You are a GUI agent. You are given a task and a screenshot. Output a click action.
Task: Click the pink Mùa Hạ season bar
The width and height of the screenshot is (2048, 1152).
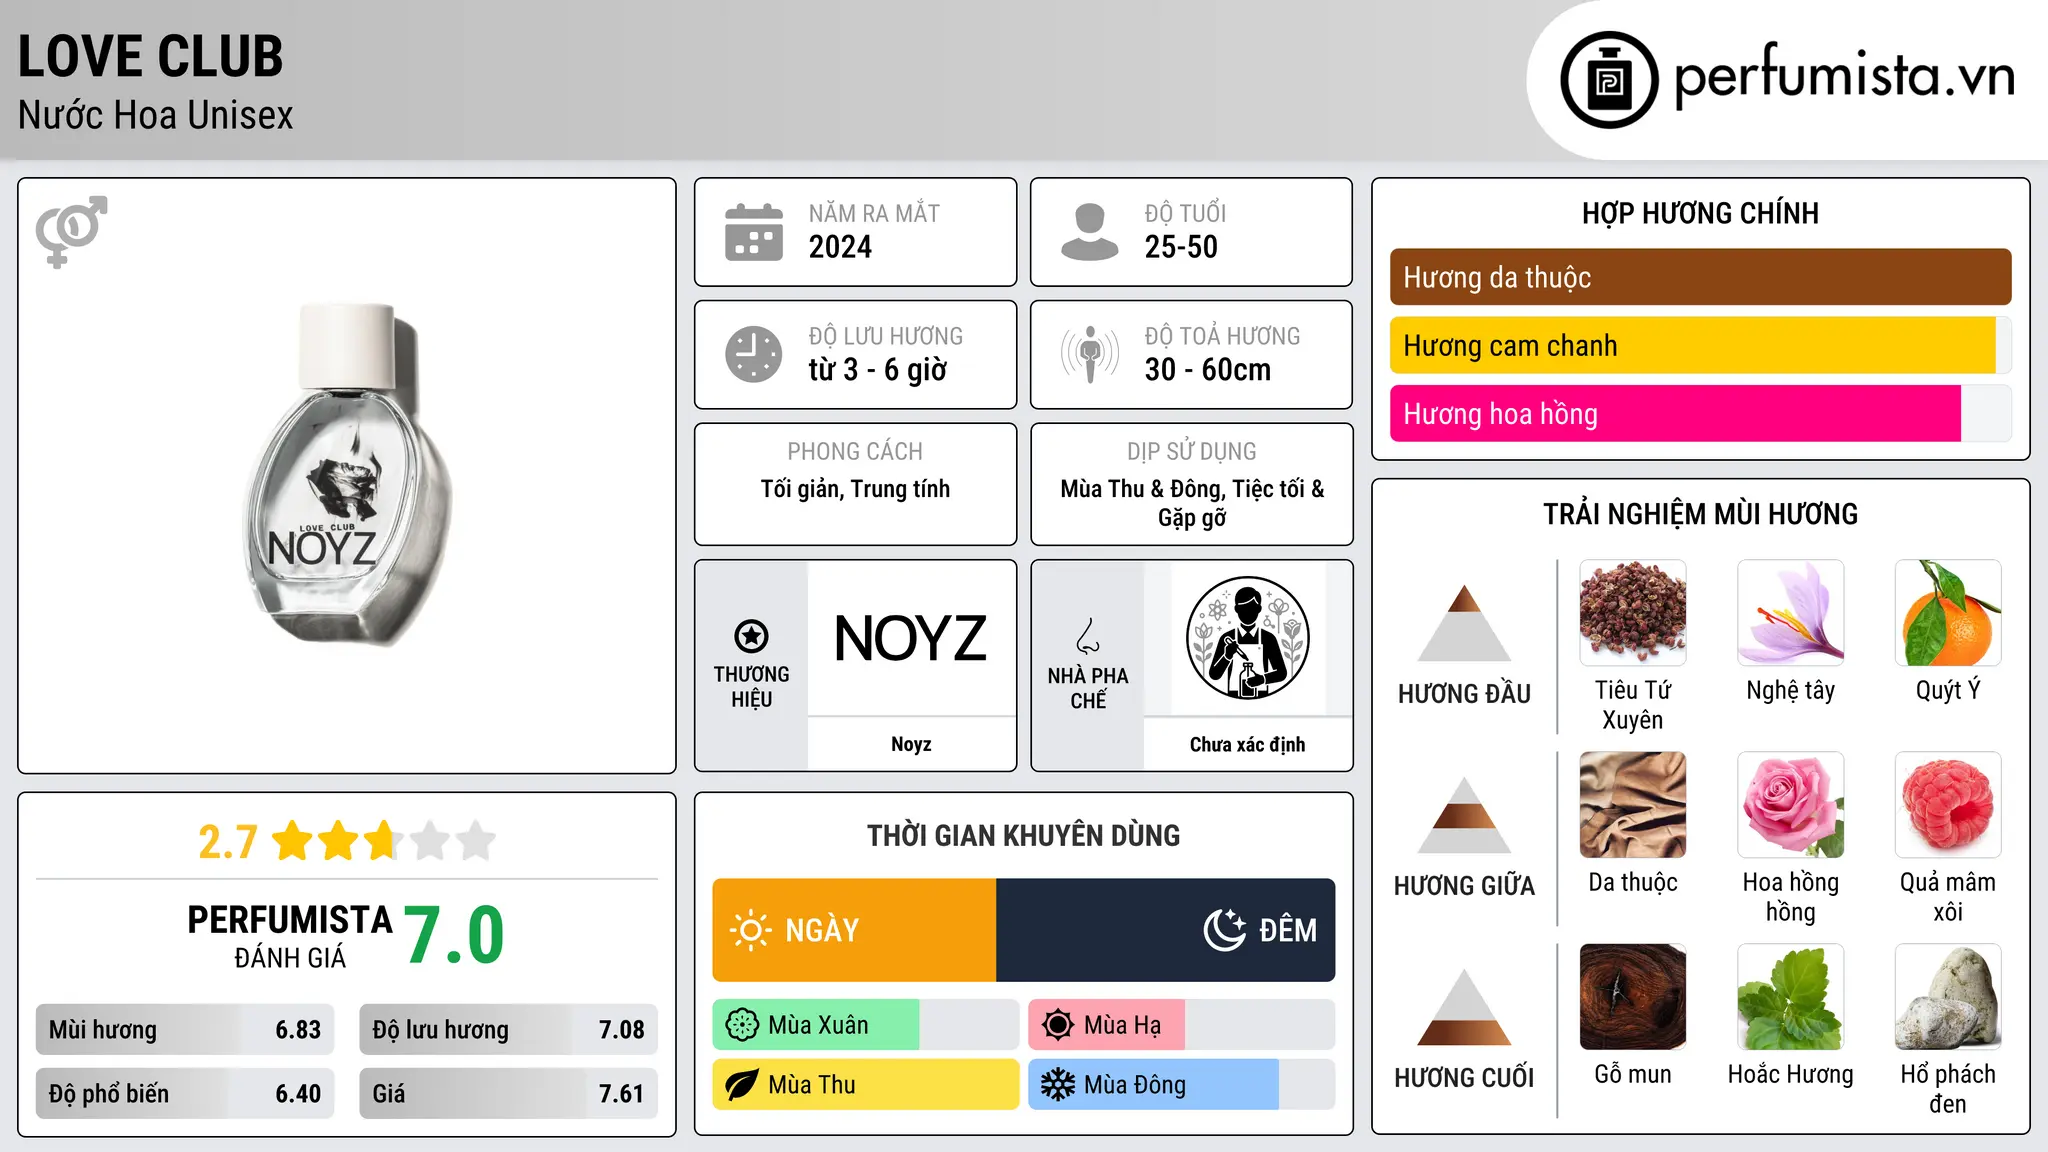click(1106, 1025)
